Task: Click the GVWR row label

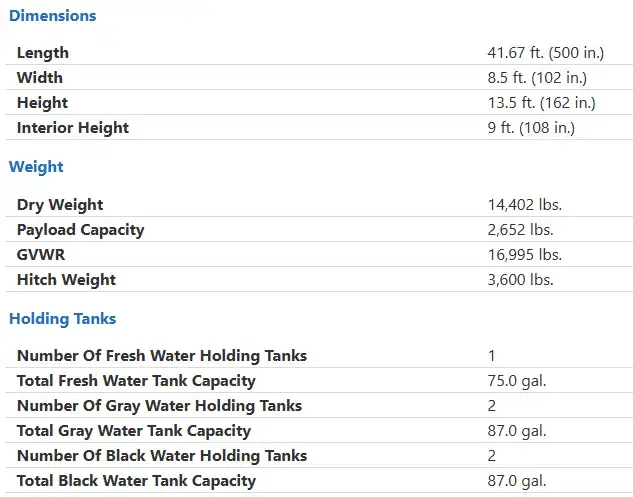Action: pos(41,255)
